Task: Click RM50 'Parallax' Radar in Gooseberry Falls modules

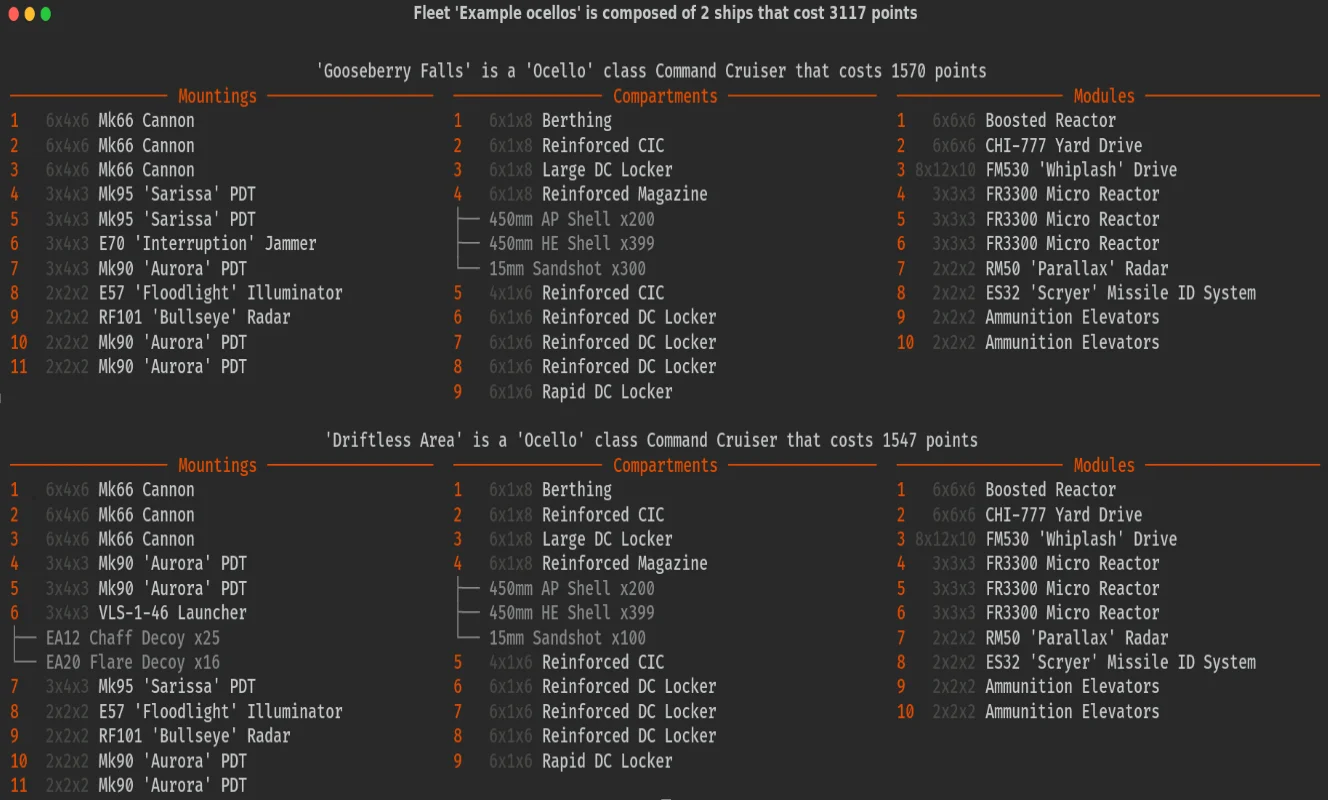Action: click(1076, 268)
